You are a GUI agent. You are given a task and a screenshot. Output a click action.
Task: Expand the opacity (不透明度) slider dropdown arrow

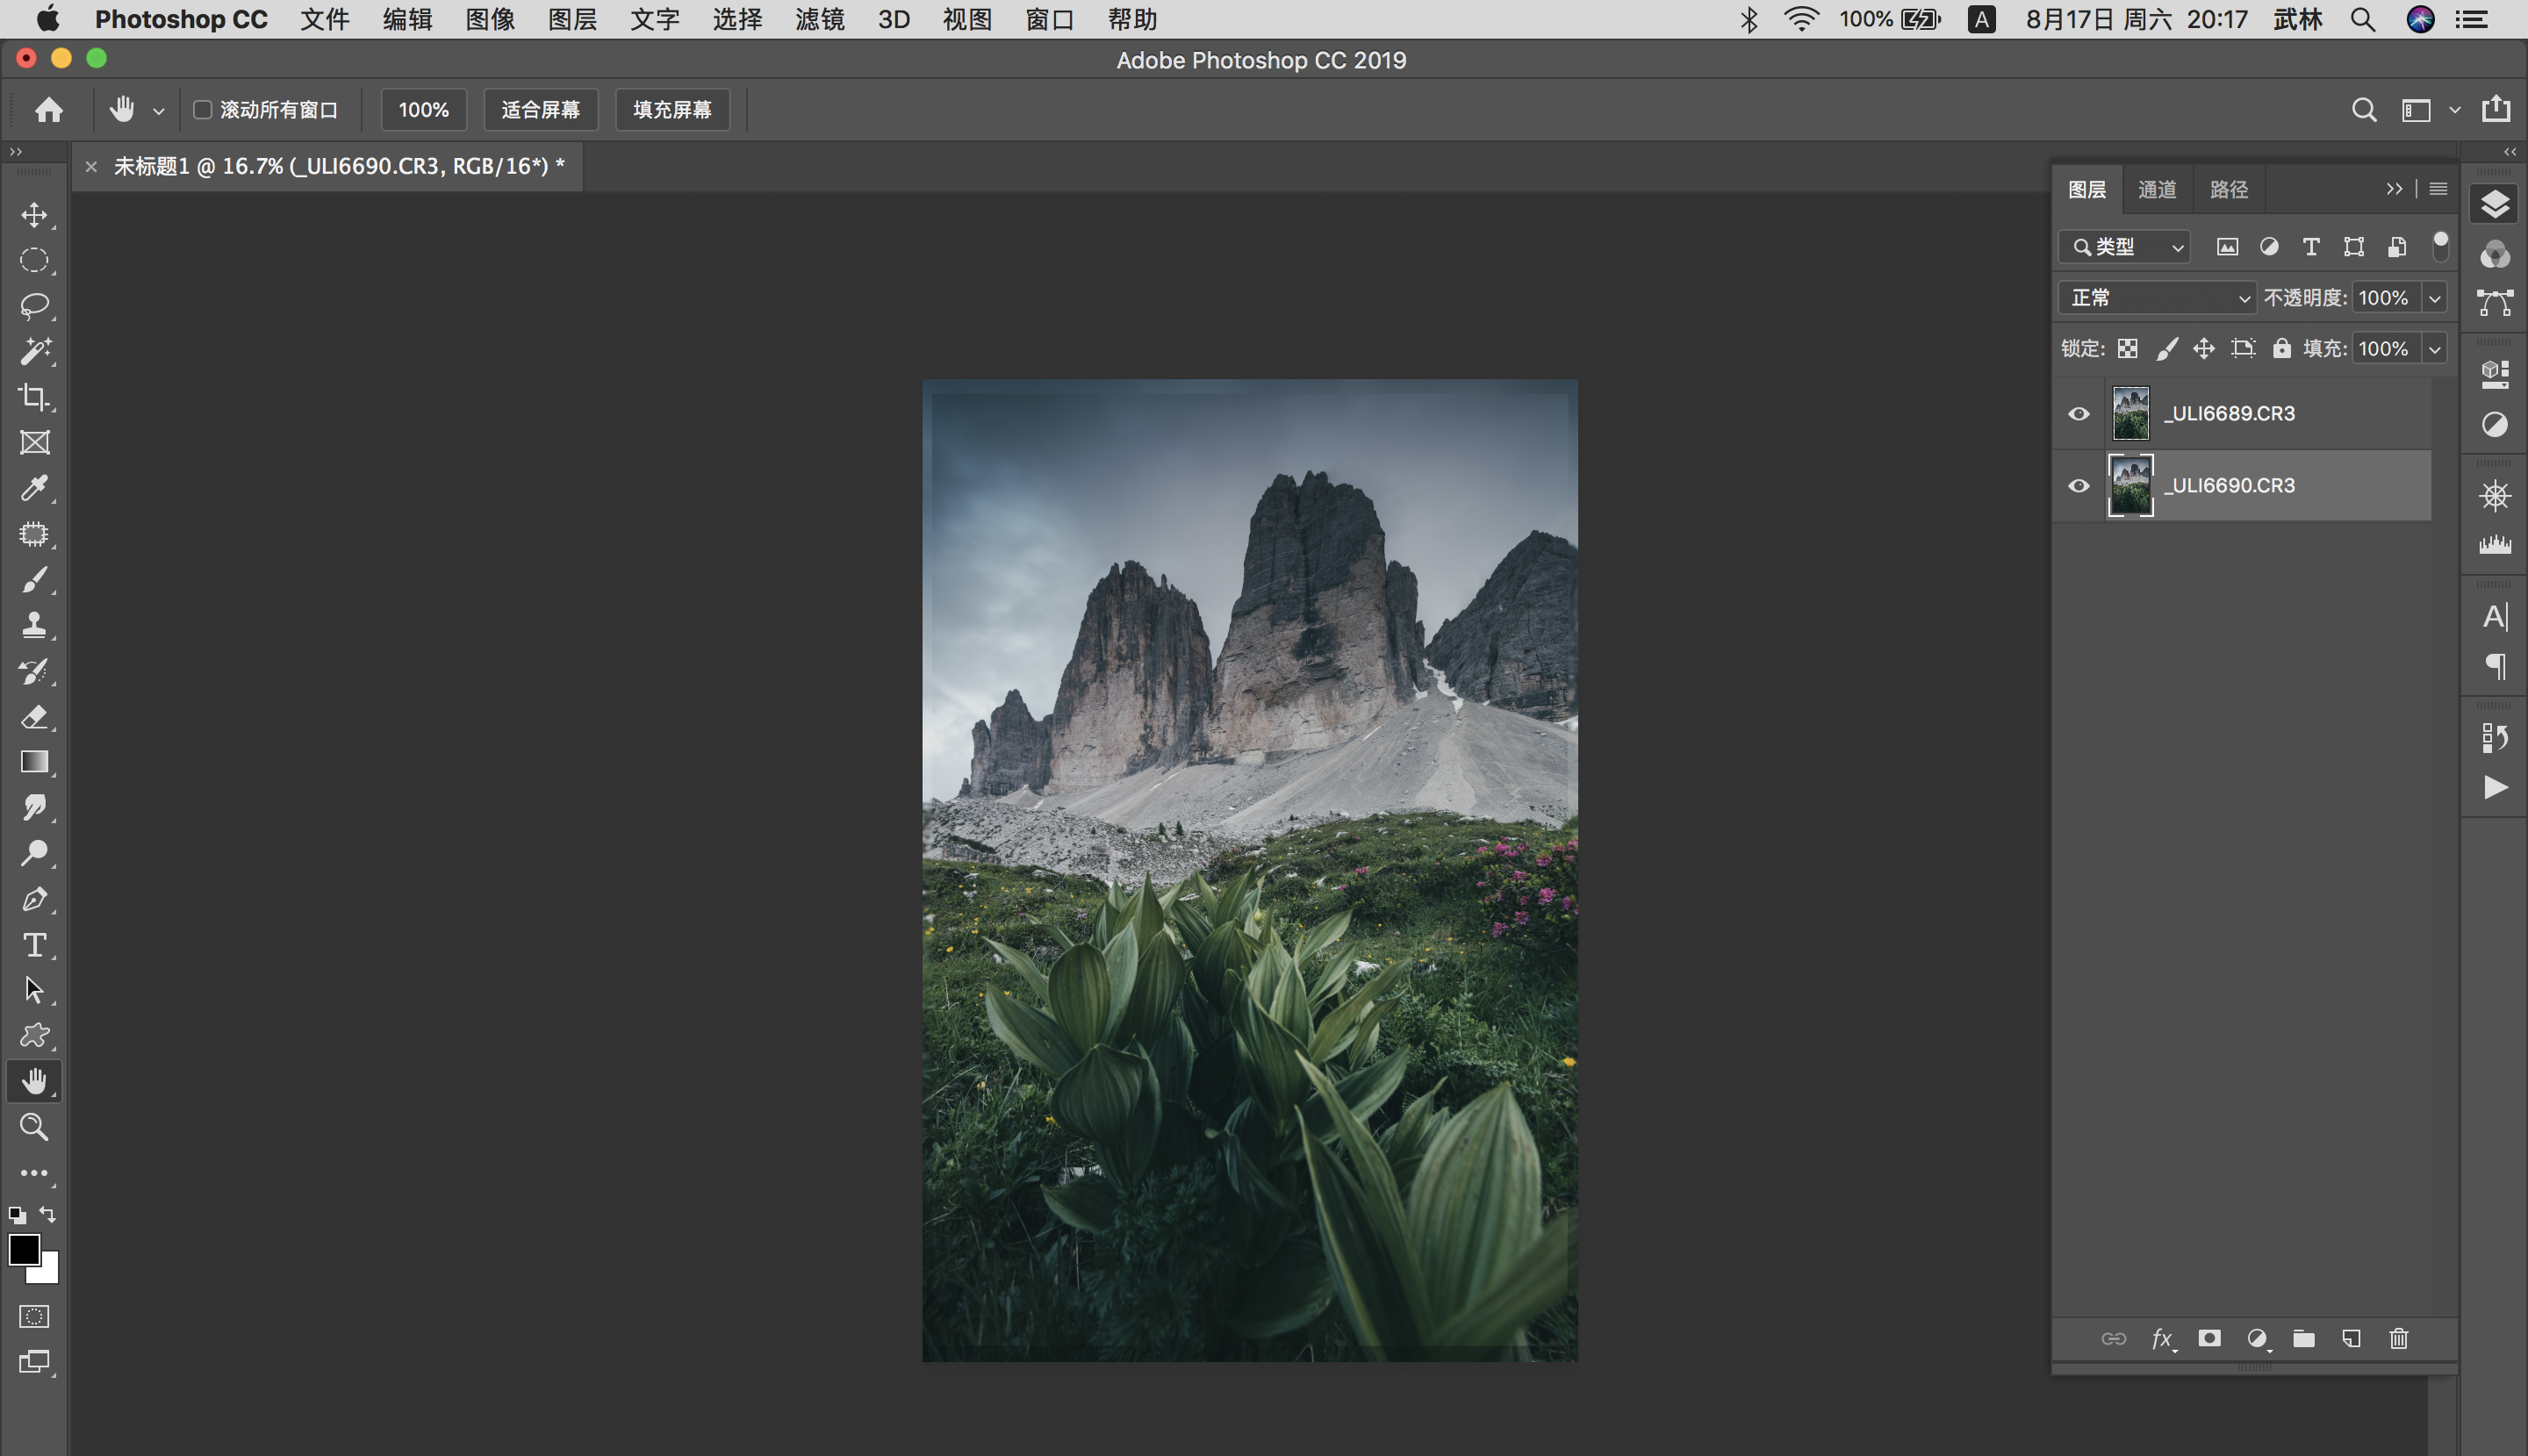[x=2435, y=298]
